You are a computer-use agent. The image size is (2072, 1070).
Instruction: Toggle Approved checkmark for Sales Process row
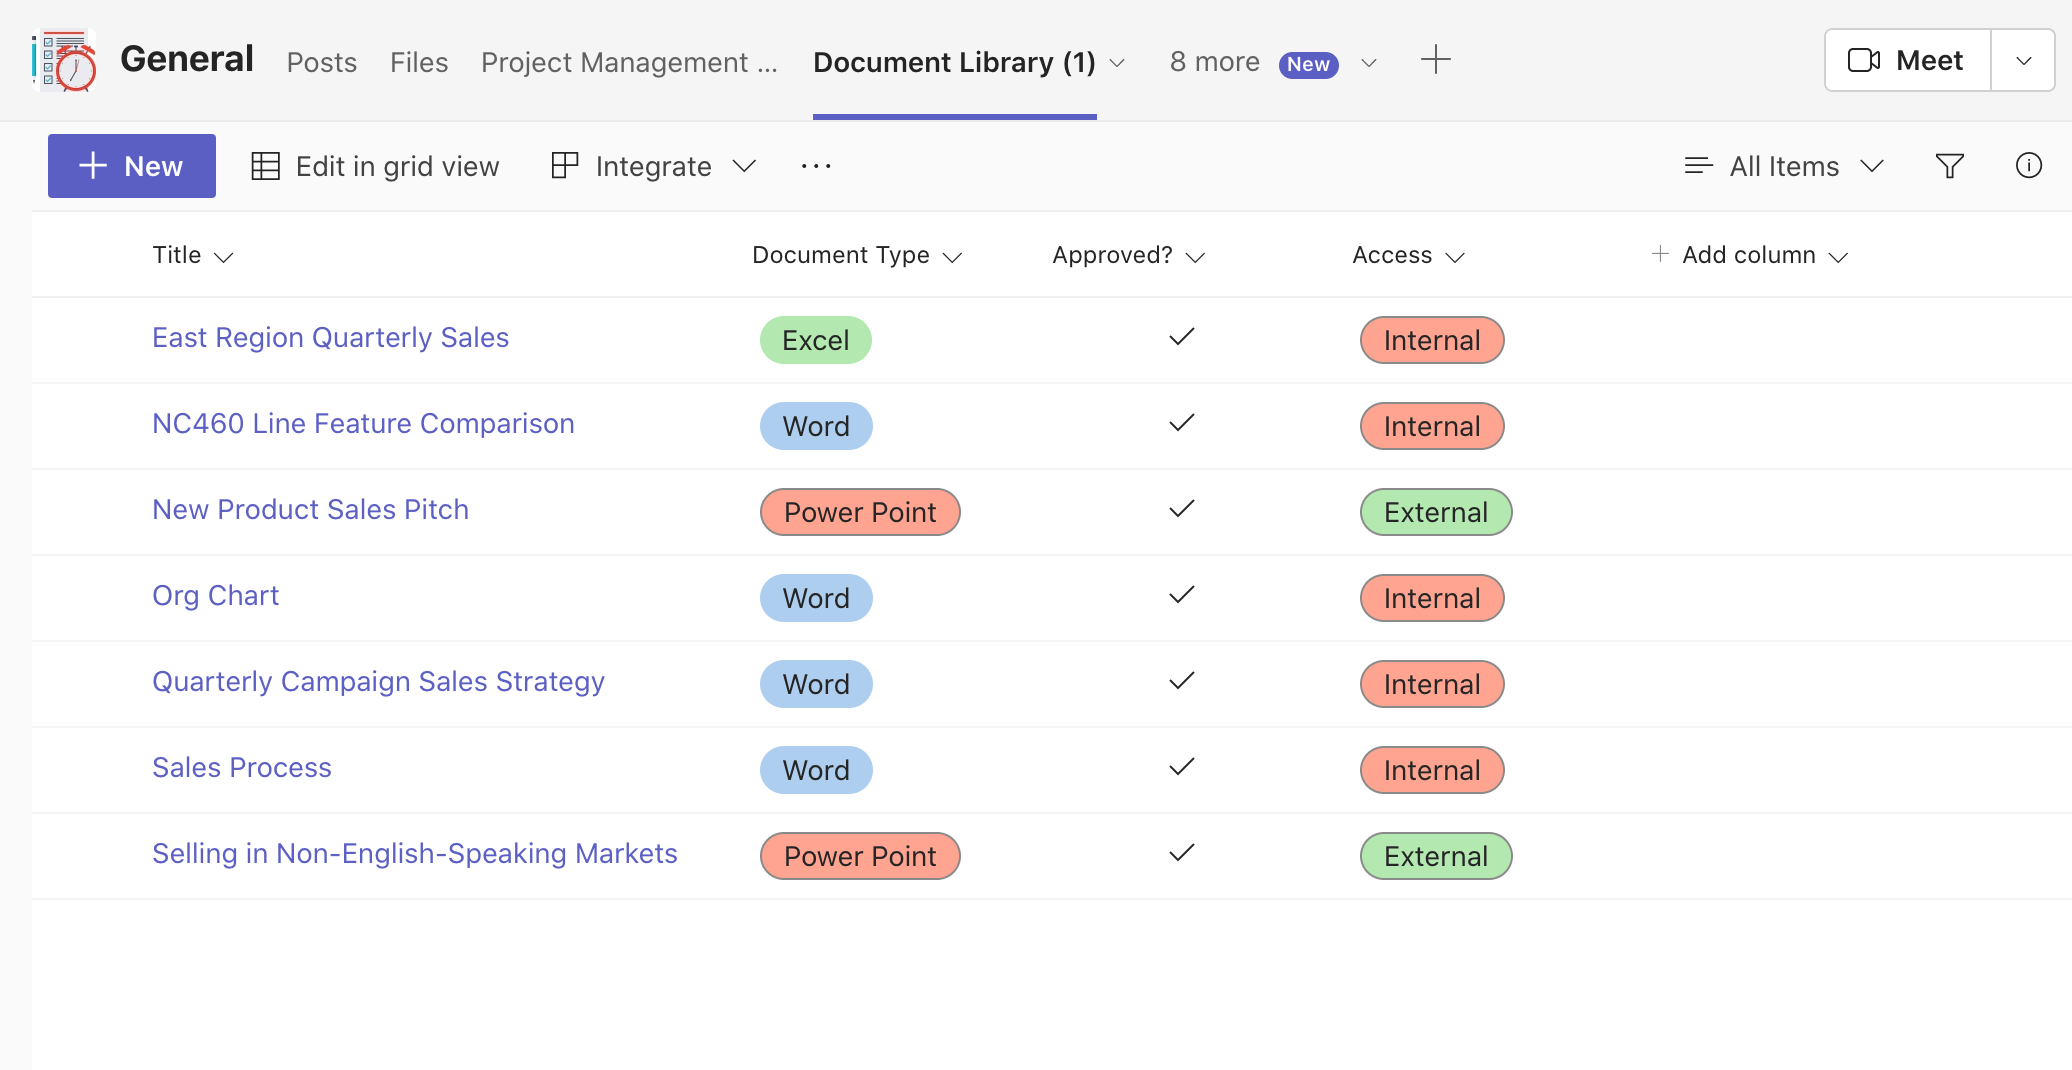(x=1181, y=768)
